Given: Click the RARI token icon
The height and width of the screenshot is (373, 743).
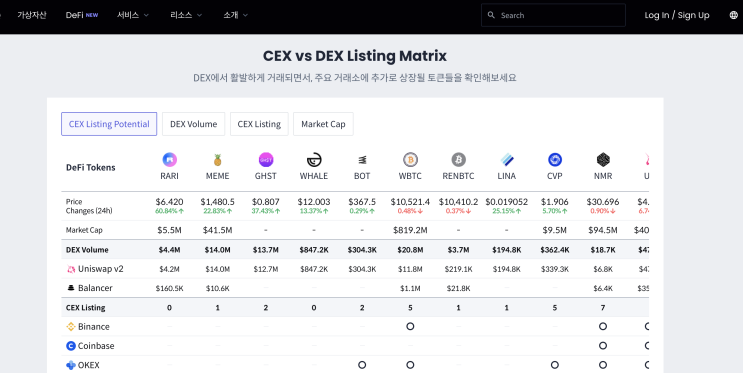Looking at the screenshot, I should [169, 160].
